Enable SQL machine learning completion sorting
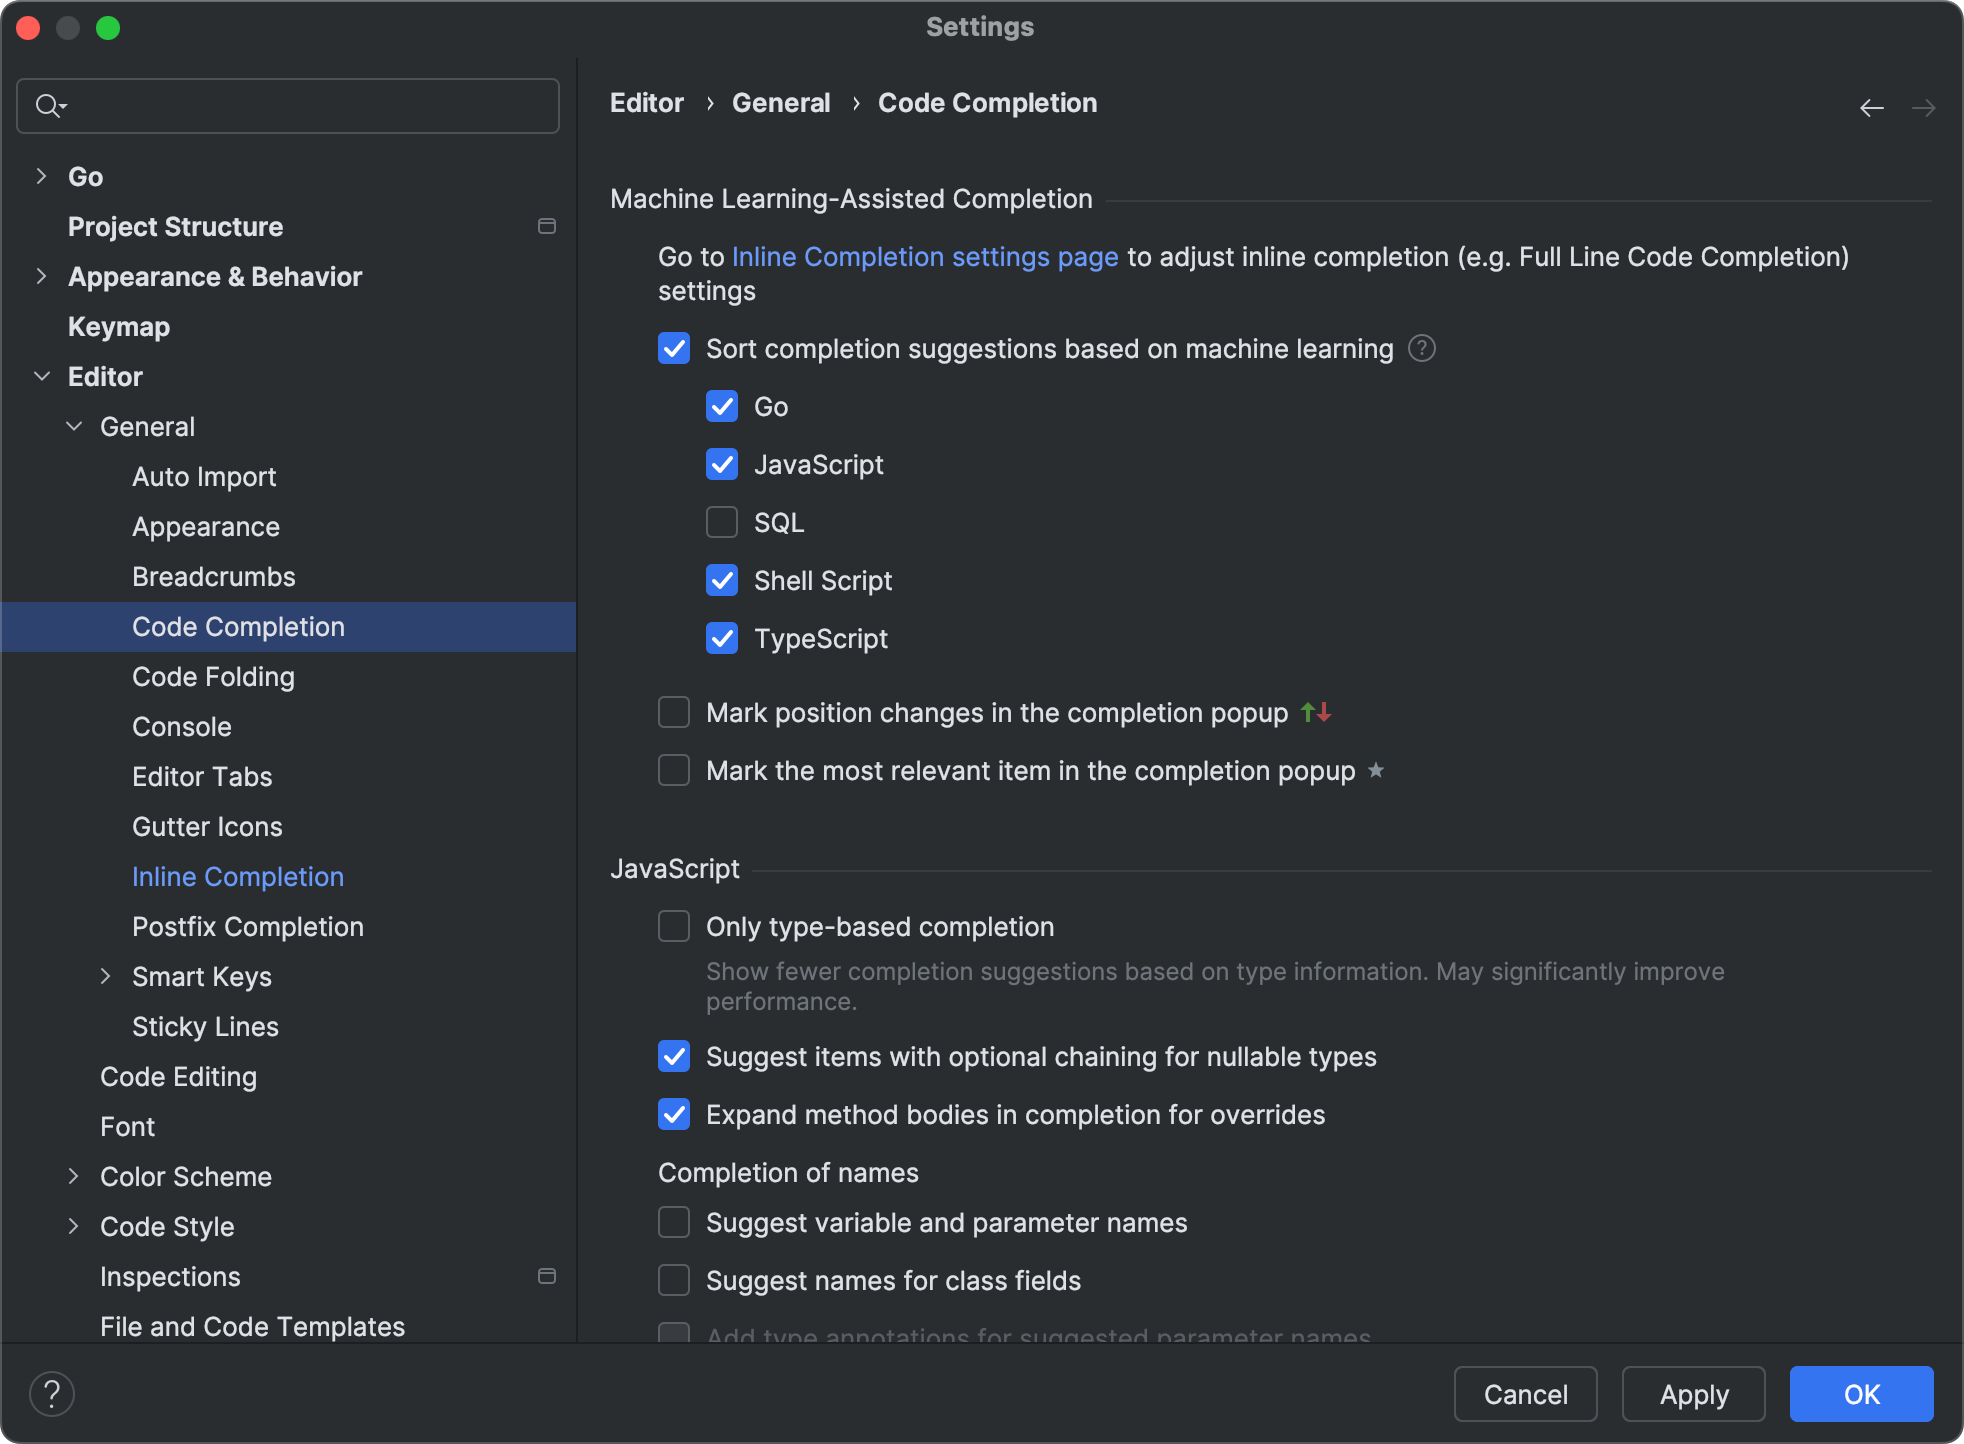Viewport: 1964px width, 1444px height. click(721, 522)
